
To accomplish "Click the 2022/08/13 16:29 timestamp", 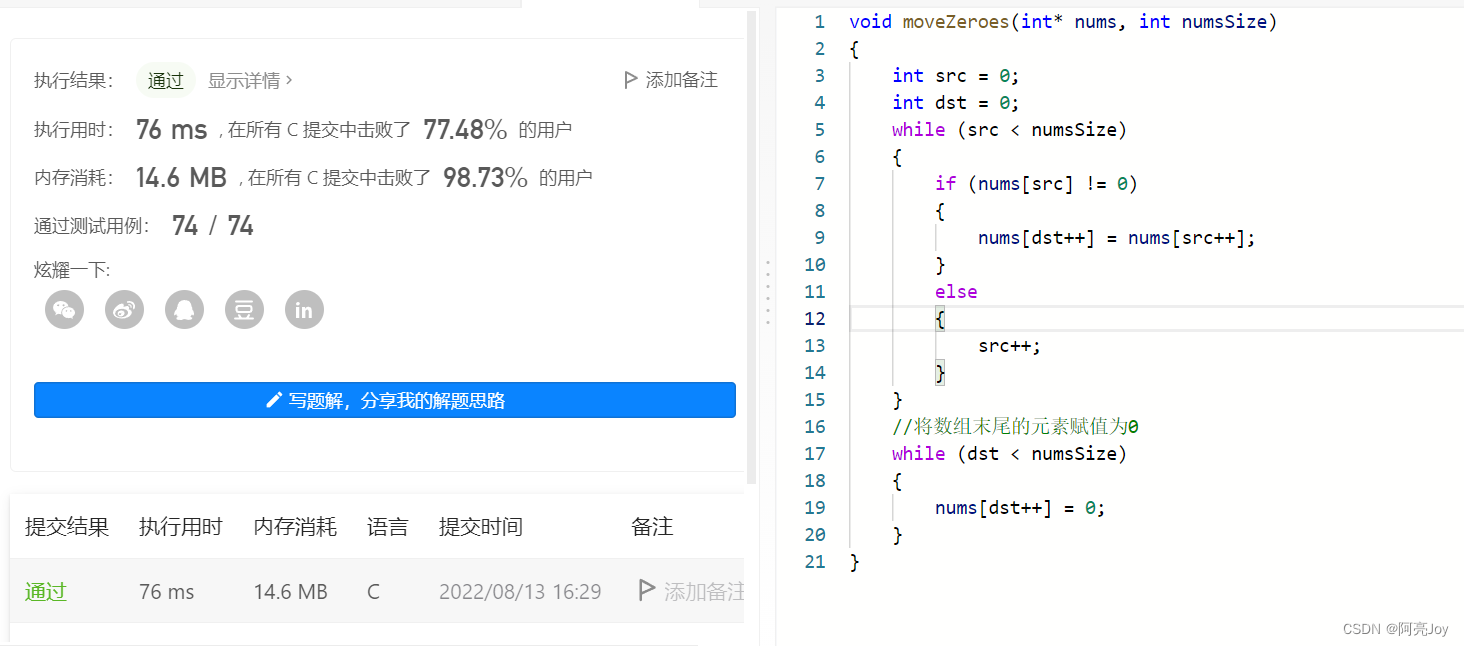I will (520, 592).
